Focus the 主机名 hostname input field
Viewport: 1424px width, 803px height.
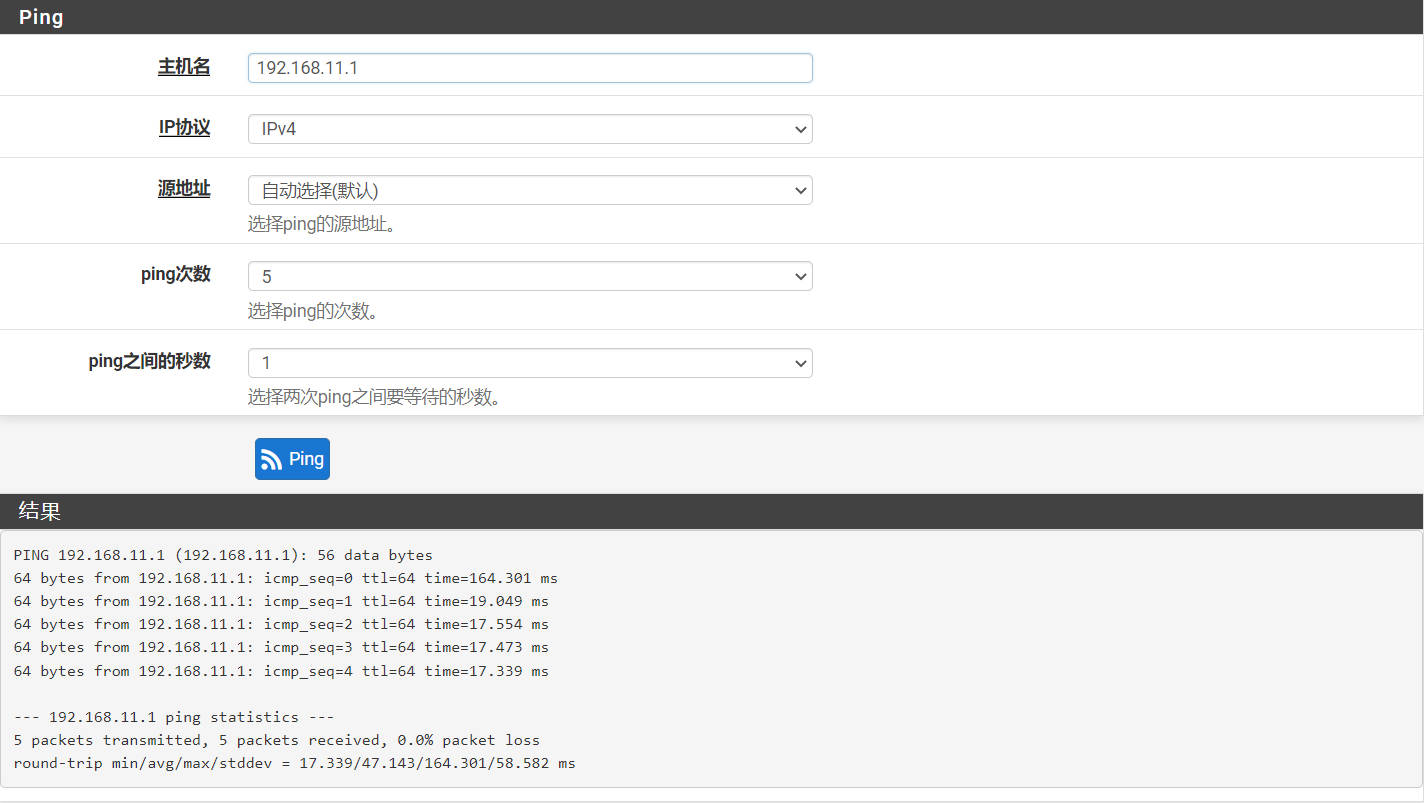[530, 68]
